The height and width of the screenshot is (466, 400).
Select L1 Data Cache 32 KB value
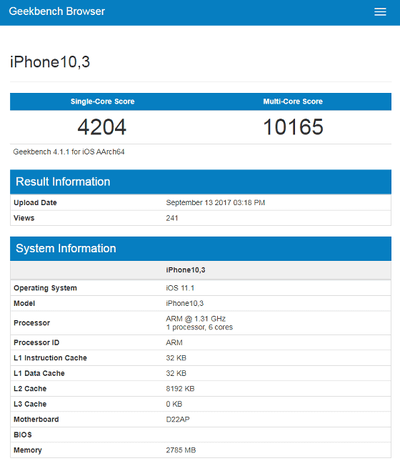pyautogui.click(x=176, y=373)
